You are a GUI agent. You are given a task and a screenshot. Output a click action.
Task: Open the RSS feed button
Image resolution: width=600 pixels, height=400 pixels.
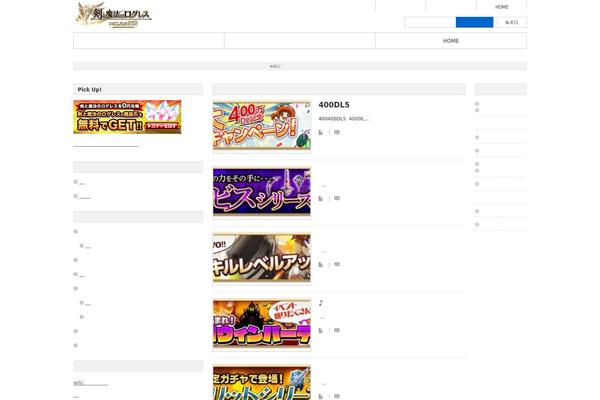pyautogui.click(x=510, y=22)
